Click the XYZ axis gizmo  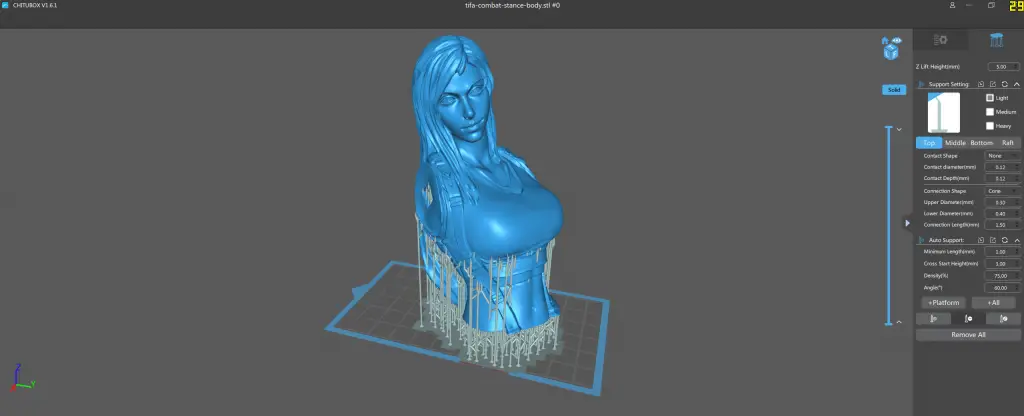[x=23, y=377]
